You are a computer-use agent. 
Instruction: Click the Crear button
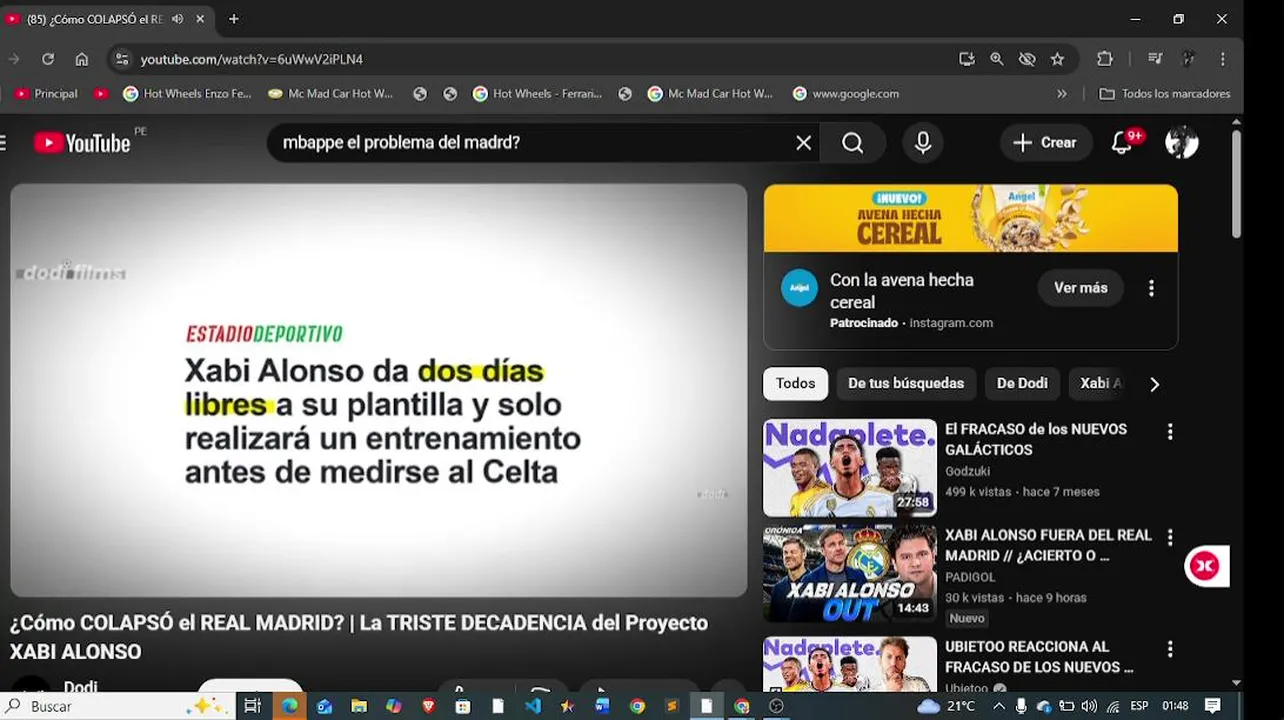pyautogui.click(x=1045, y=143)
